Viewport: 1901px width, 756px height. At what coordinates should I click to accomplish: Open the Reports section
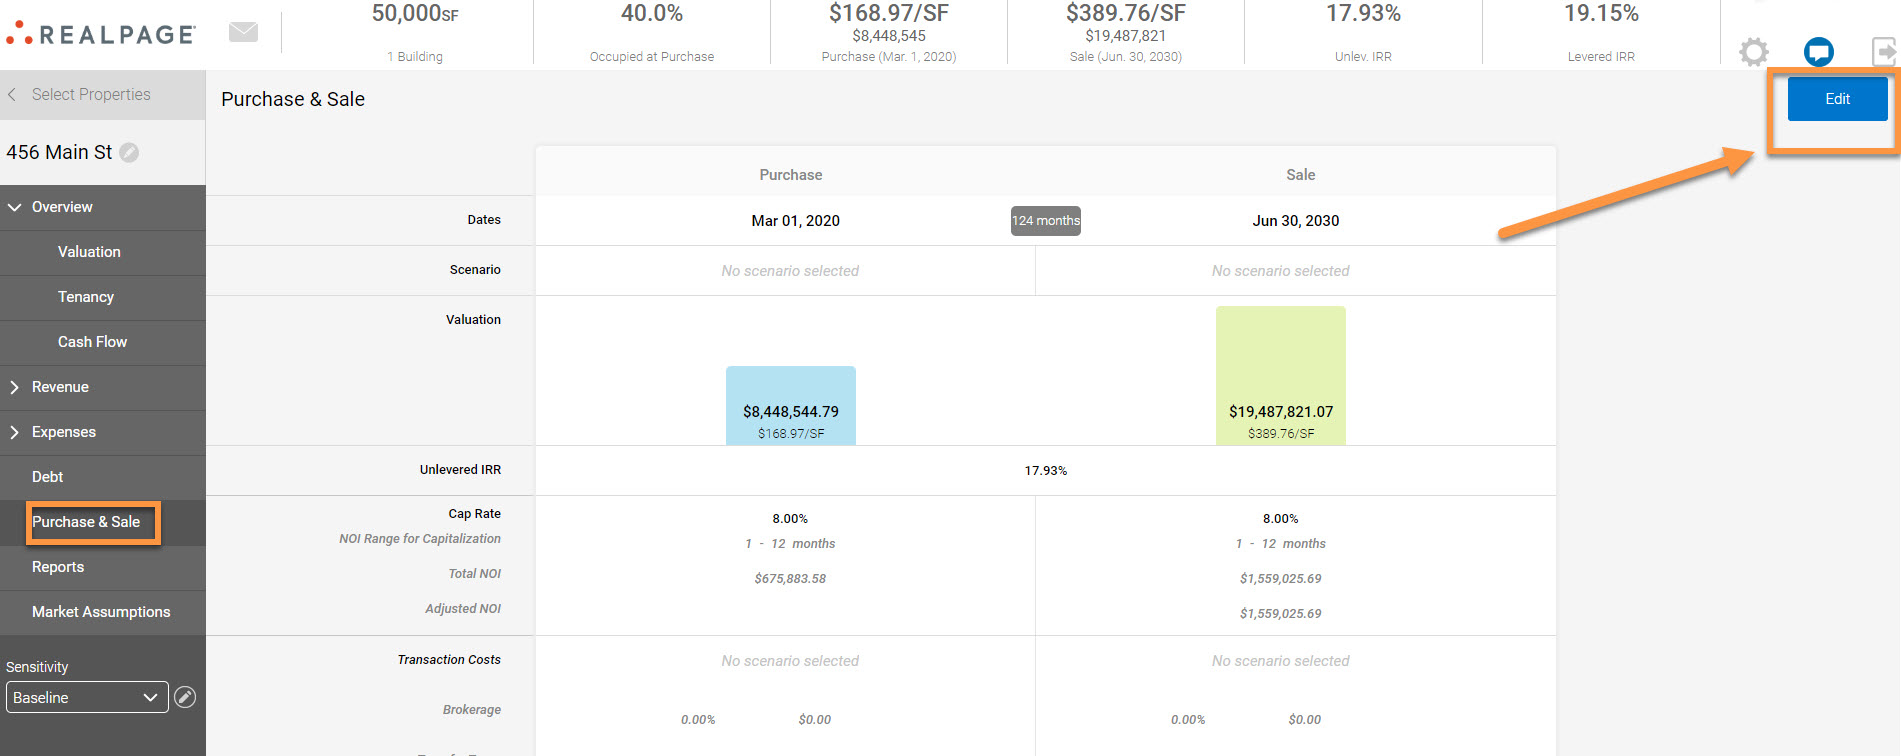(x=58, y=567)
